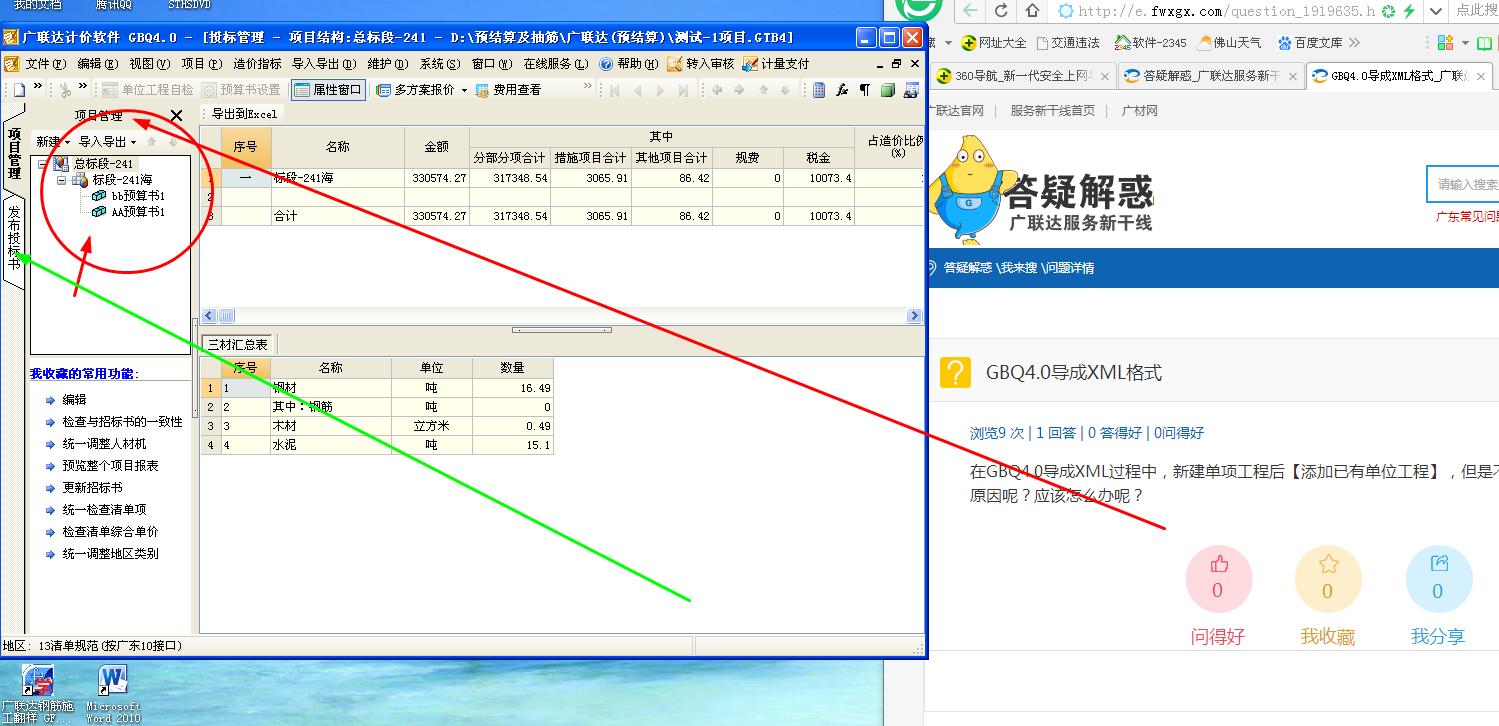Collapse the 总标段-241 tree node
Image resolution: width=1499 pixels, height=726 pixels.
tap(43, 164)
